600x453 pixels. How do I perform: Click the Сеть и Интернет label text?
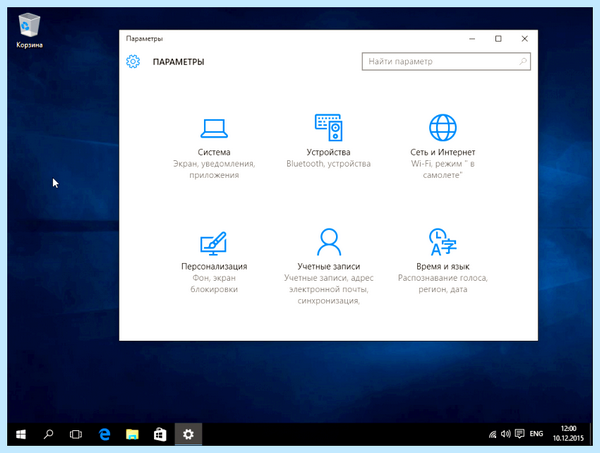point(443,152)
